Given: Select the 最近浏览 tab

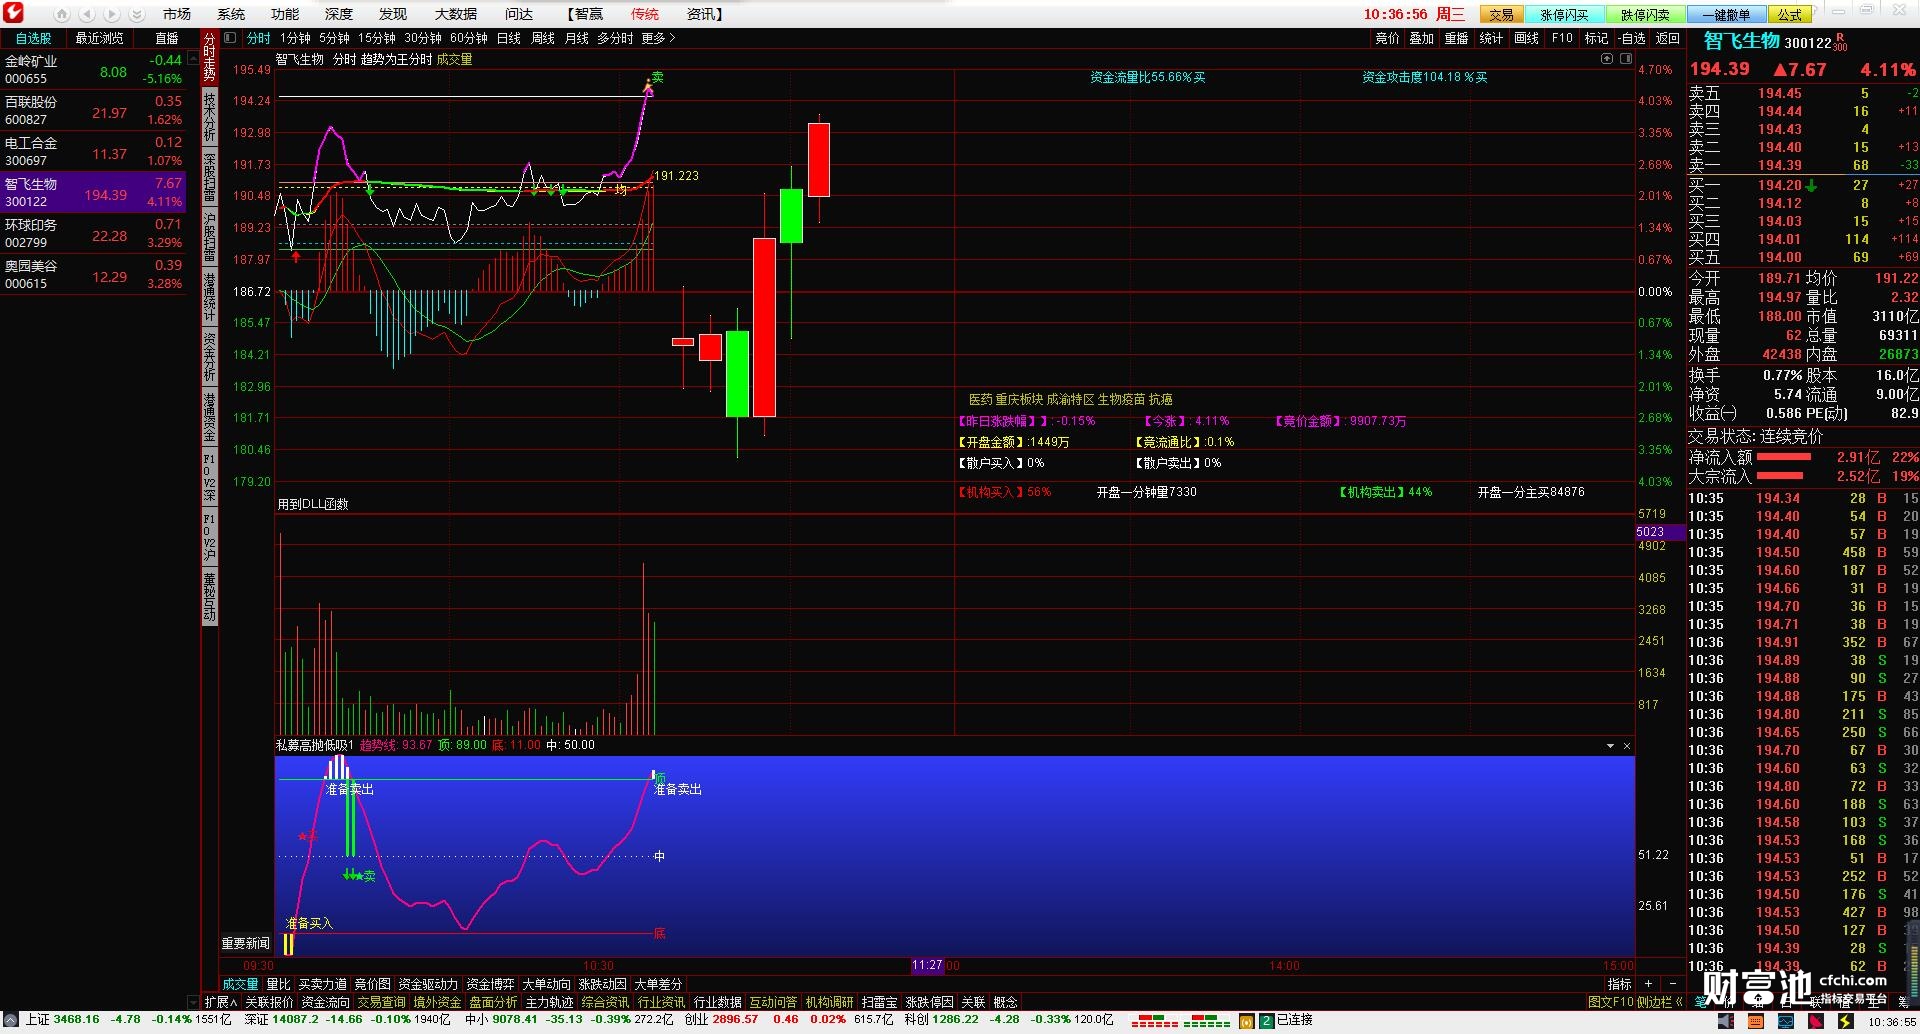Looking at the screenshot, I should coord(99,38).
